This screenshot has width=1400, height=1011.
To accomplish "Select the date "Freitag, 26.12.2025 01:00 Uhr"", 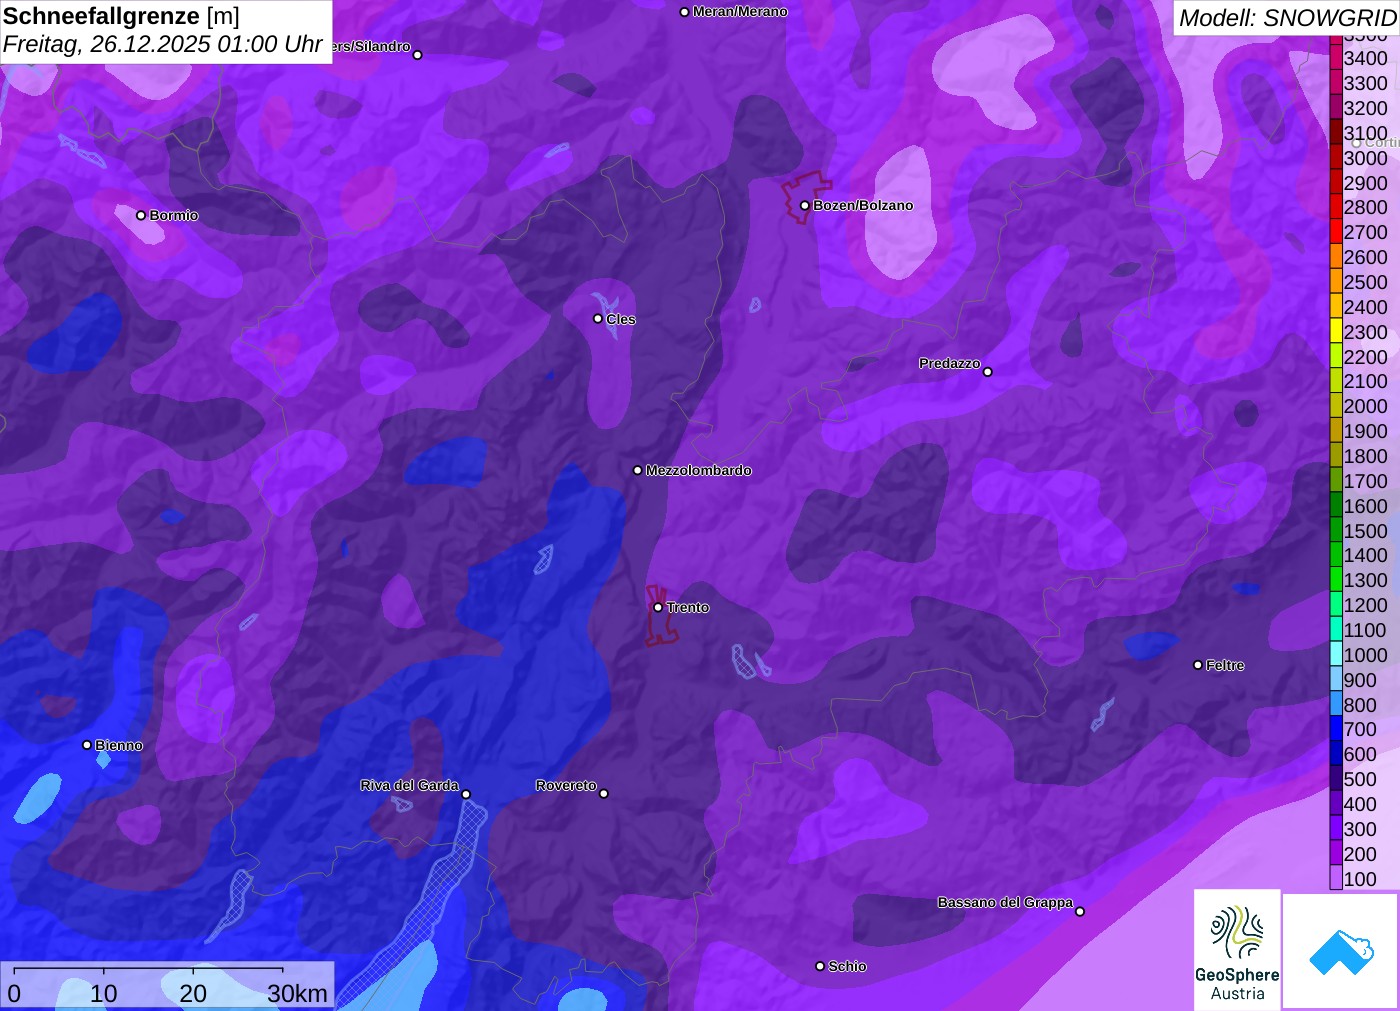I will 163,44.
